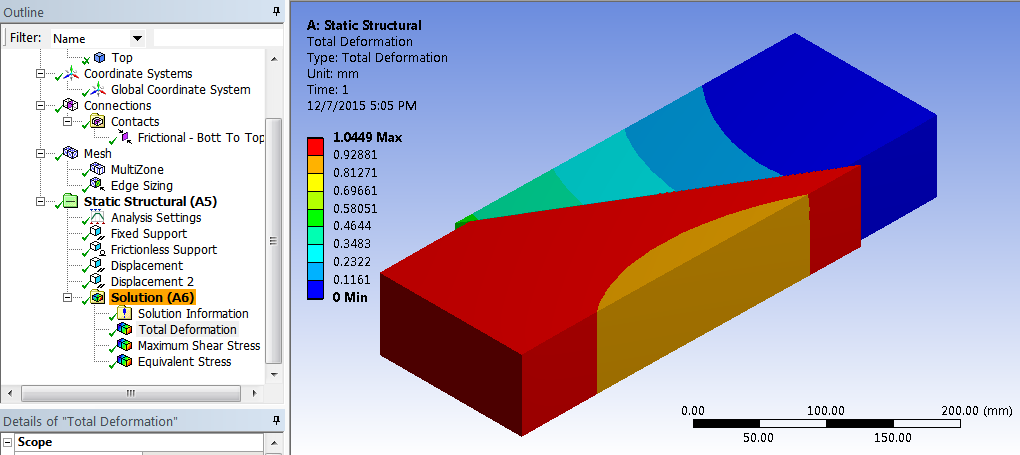The width and height of the screenshot is (1020, 455).
Task: Collapse the Contacts branch
Action: click(x=68, y=121)
